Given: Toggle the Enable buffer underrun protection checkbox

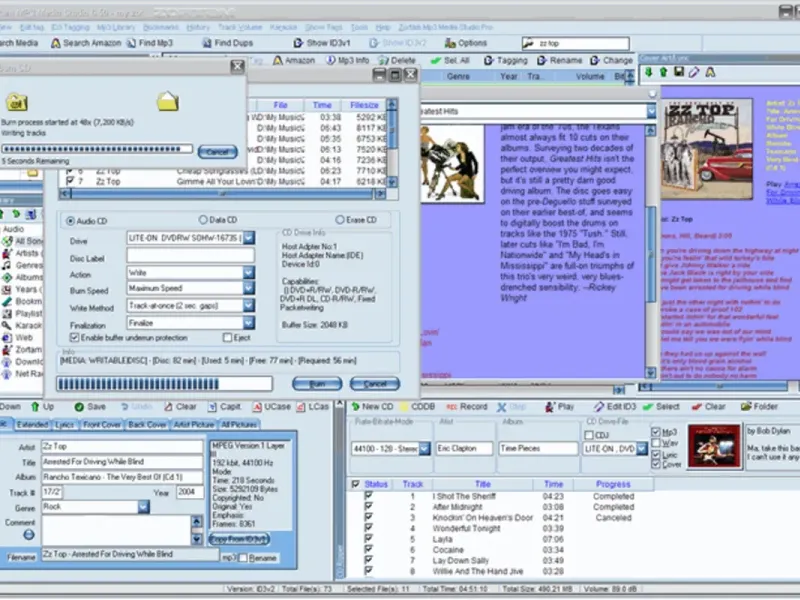Looking at the screenshot, I should pyautogui.click(x=74, y=338).
